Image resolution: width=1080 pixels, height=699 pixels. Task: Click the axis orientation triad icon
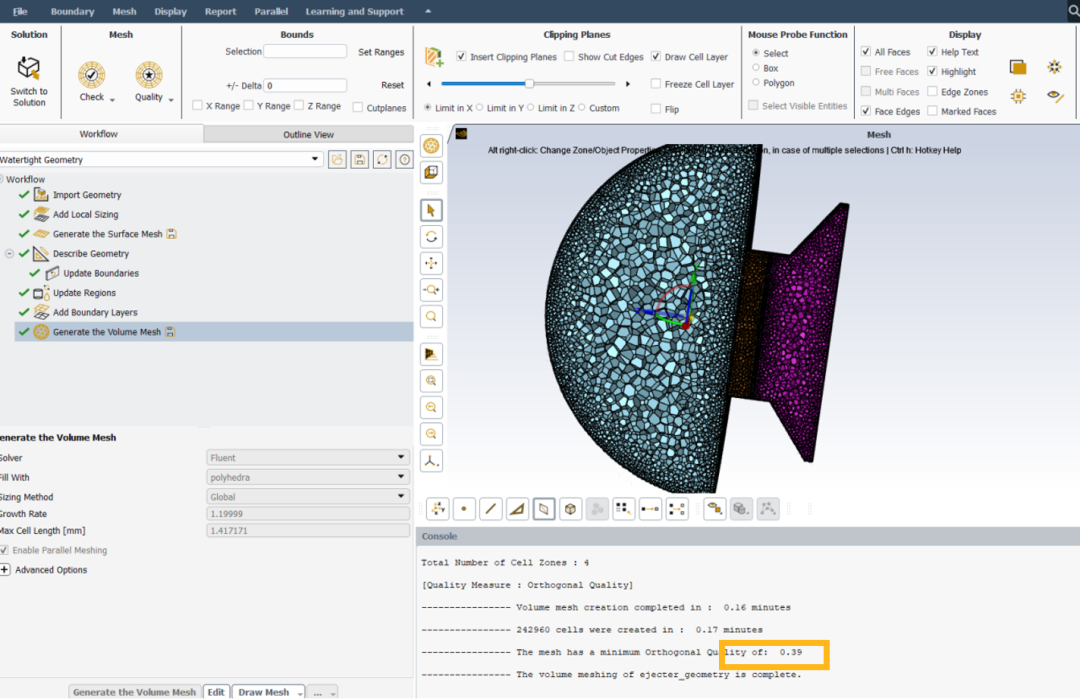pos(431,461)
